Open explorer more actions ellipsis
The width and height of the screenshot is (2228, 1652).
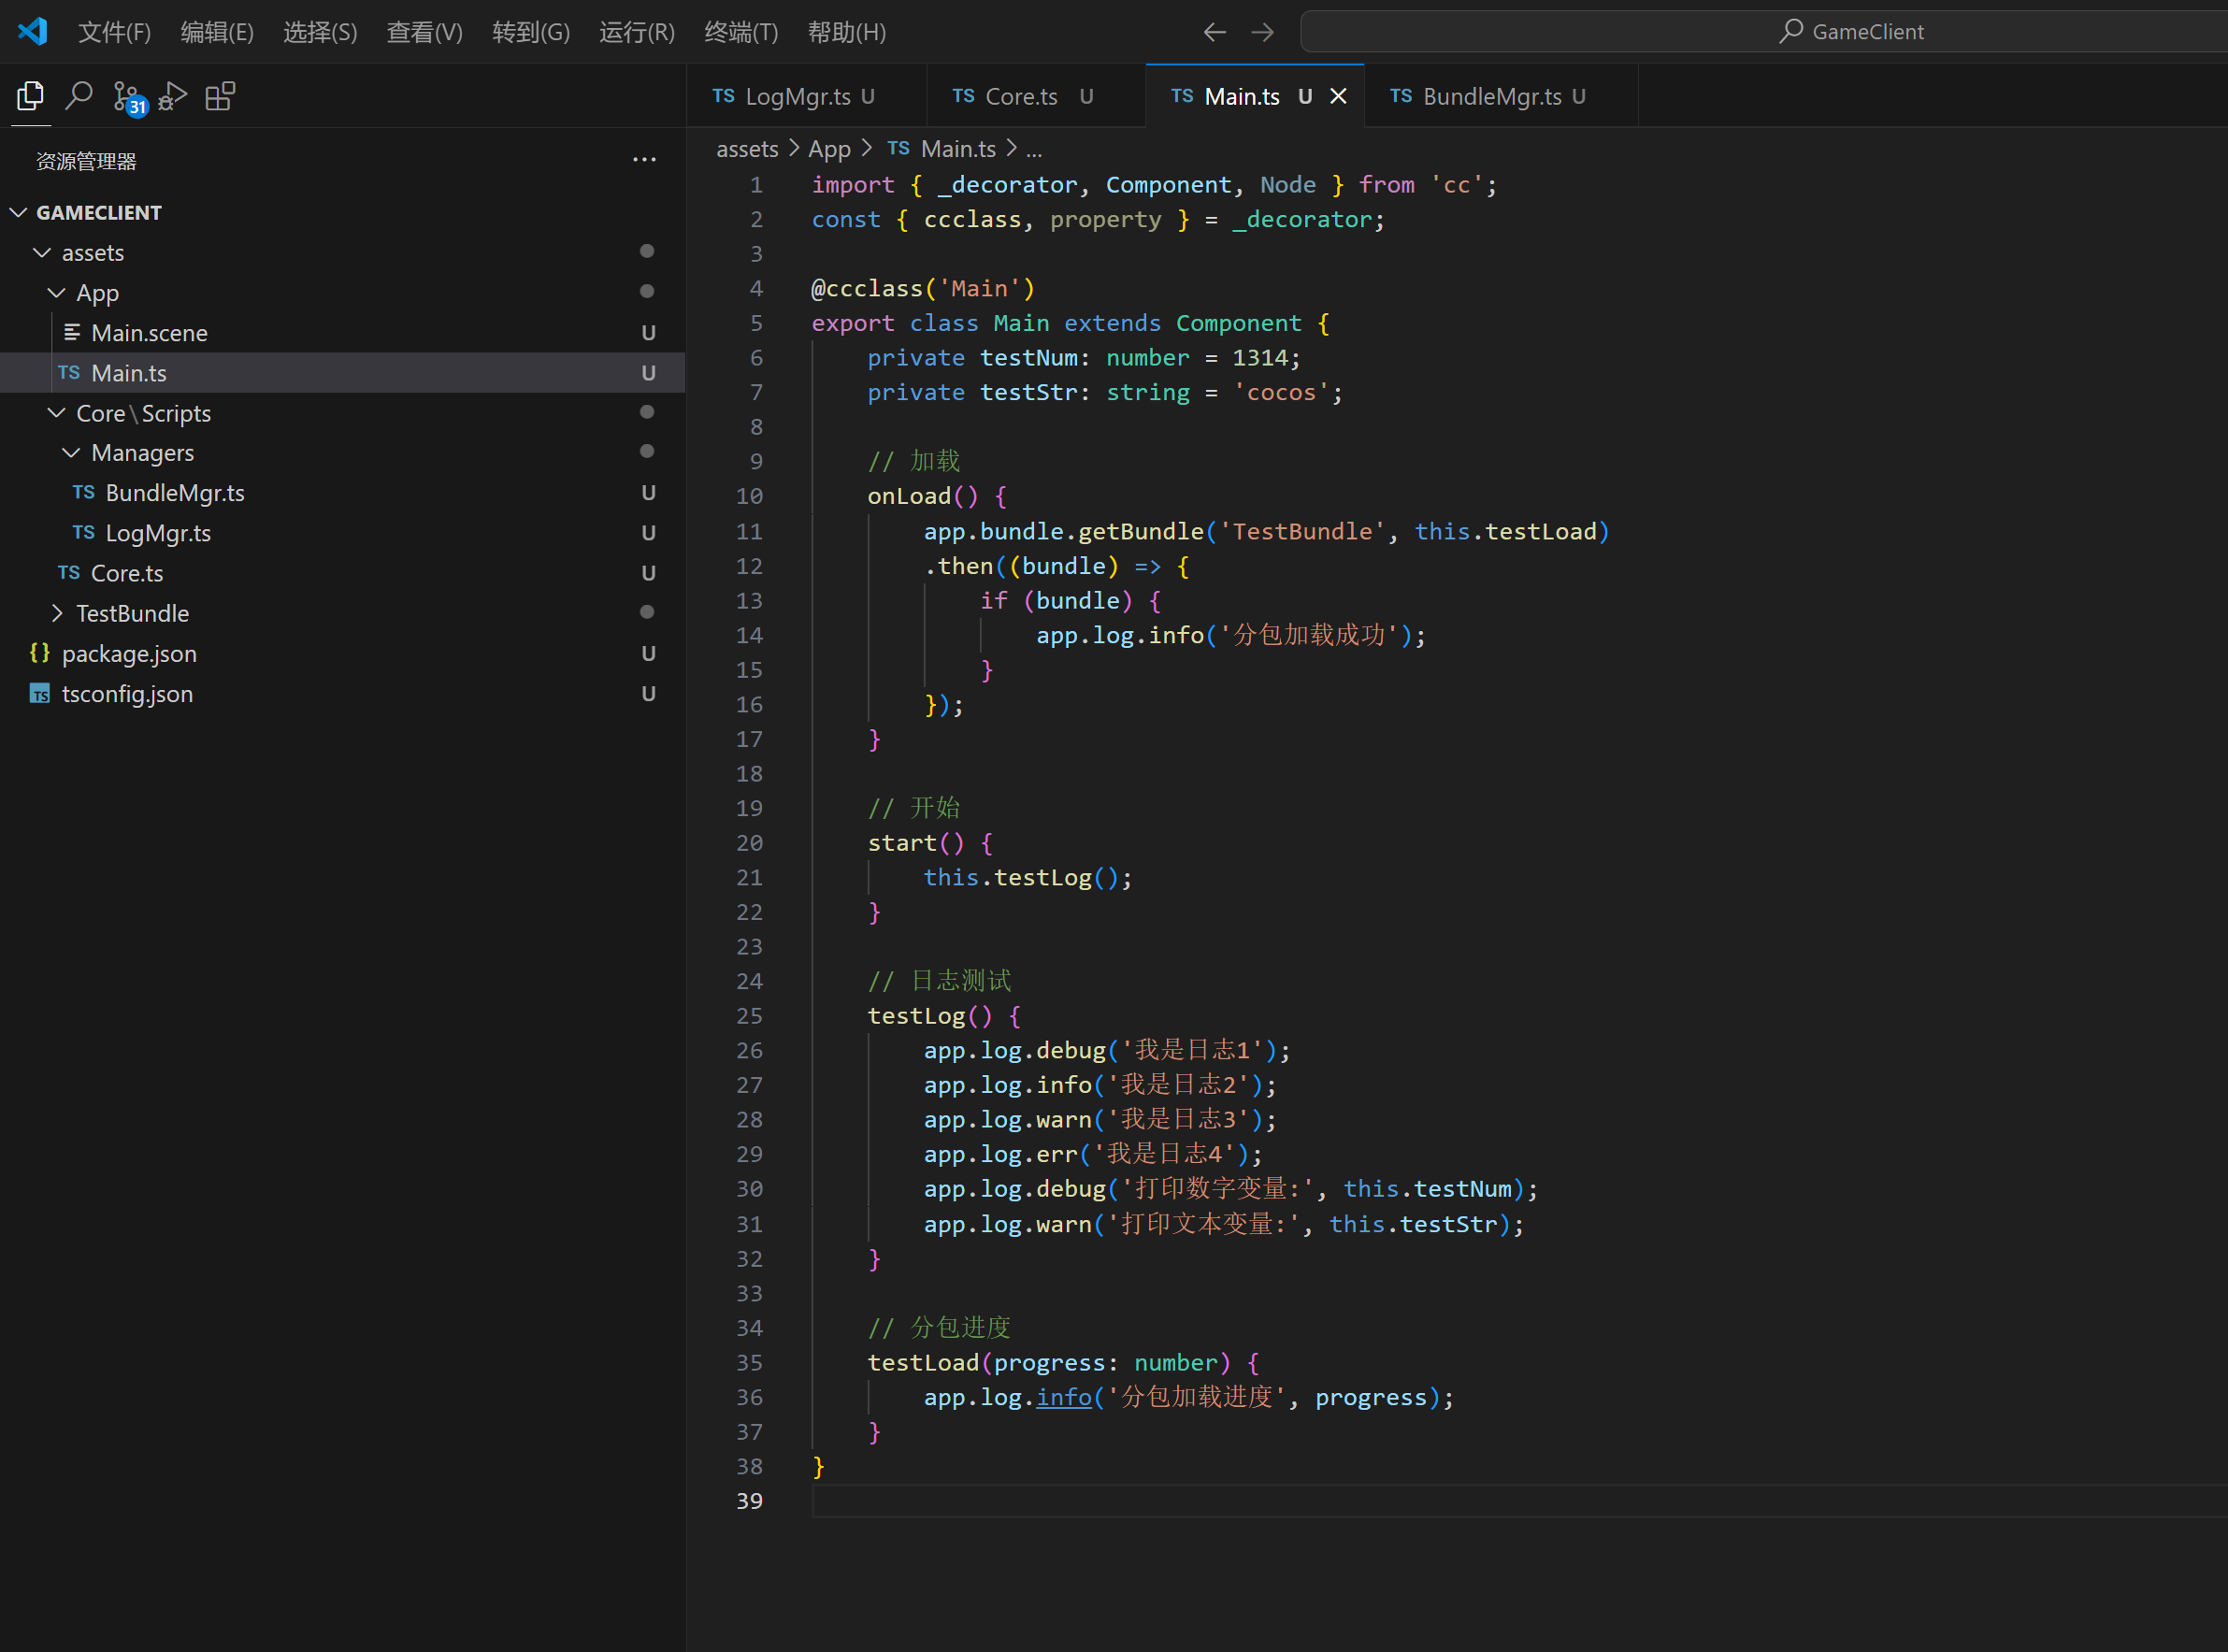[x=644, y=160]
